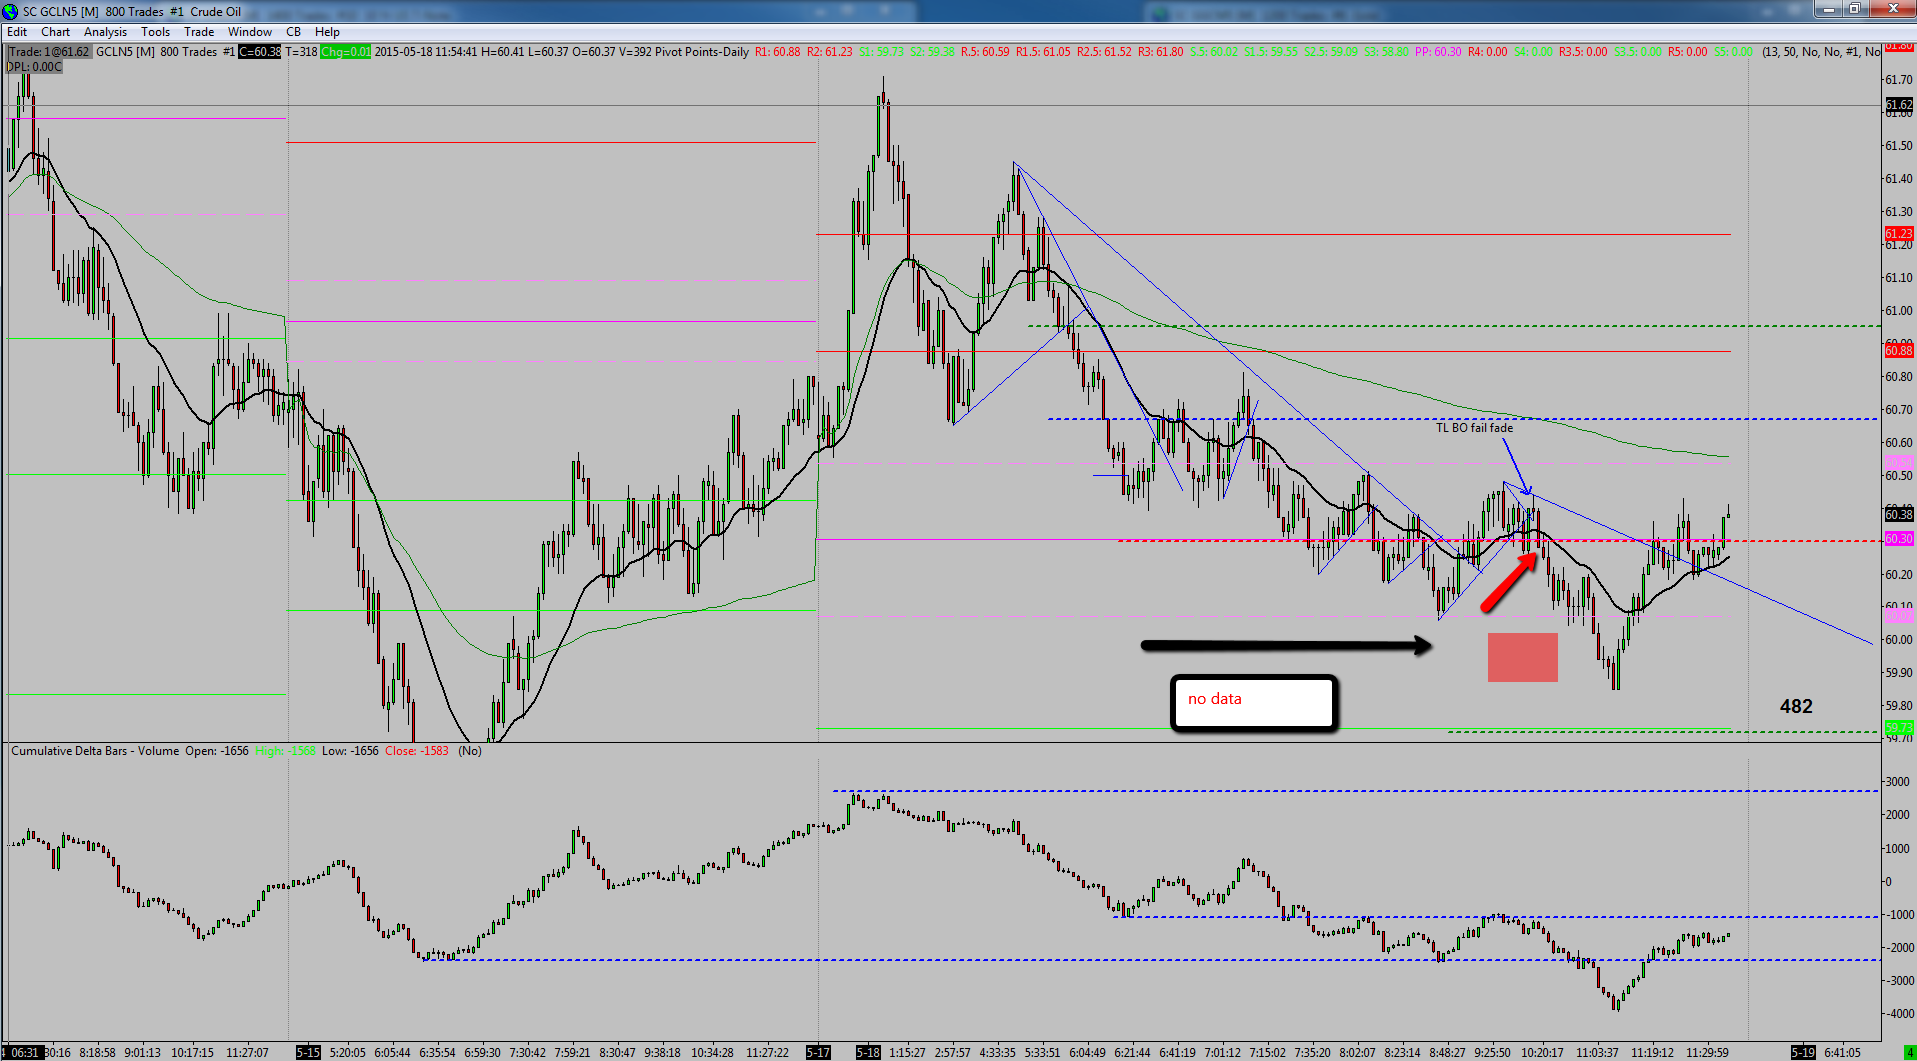Click the 6:41:05 time label

1842,1052
